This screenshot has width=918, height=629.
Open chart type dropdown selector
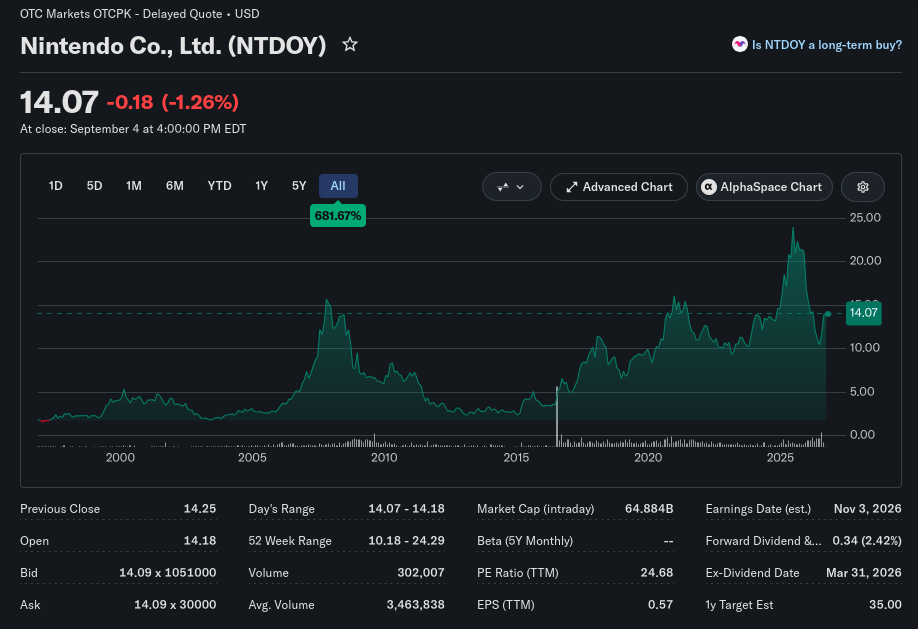511,187
